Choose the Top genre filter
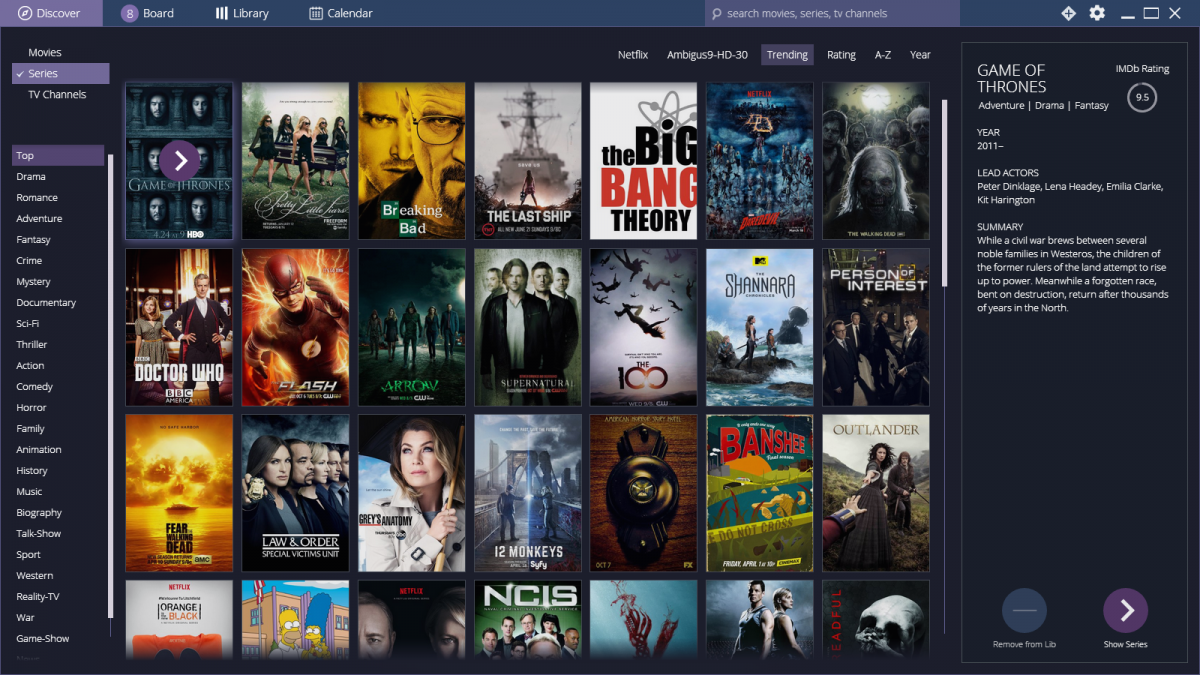Screen dimensions: 1200x675 (x=58, y=155)
